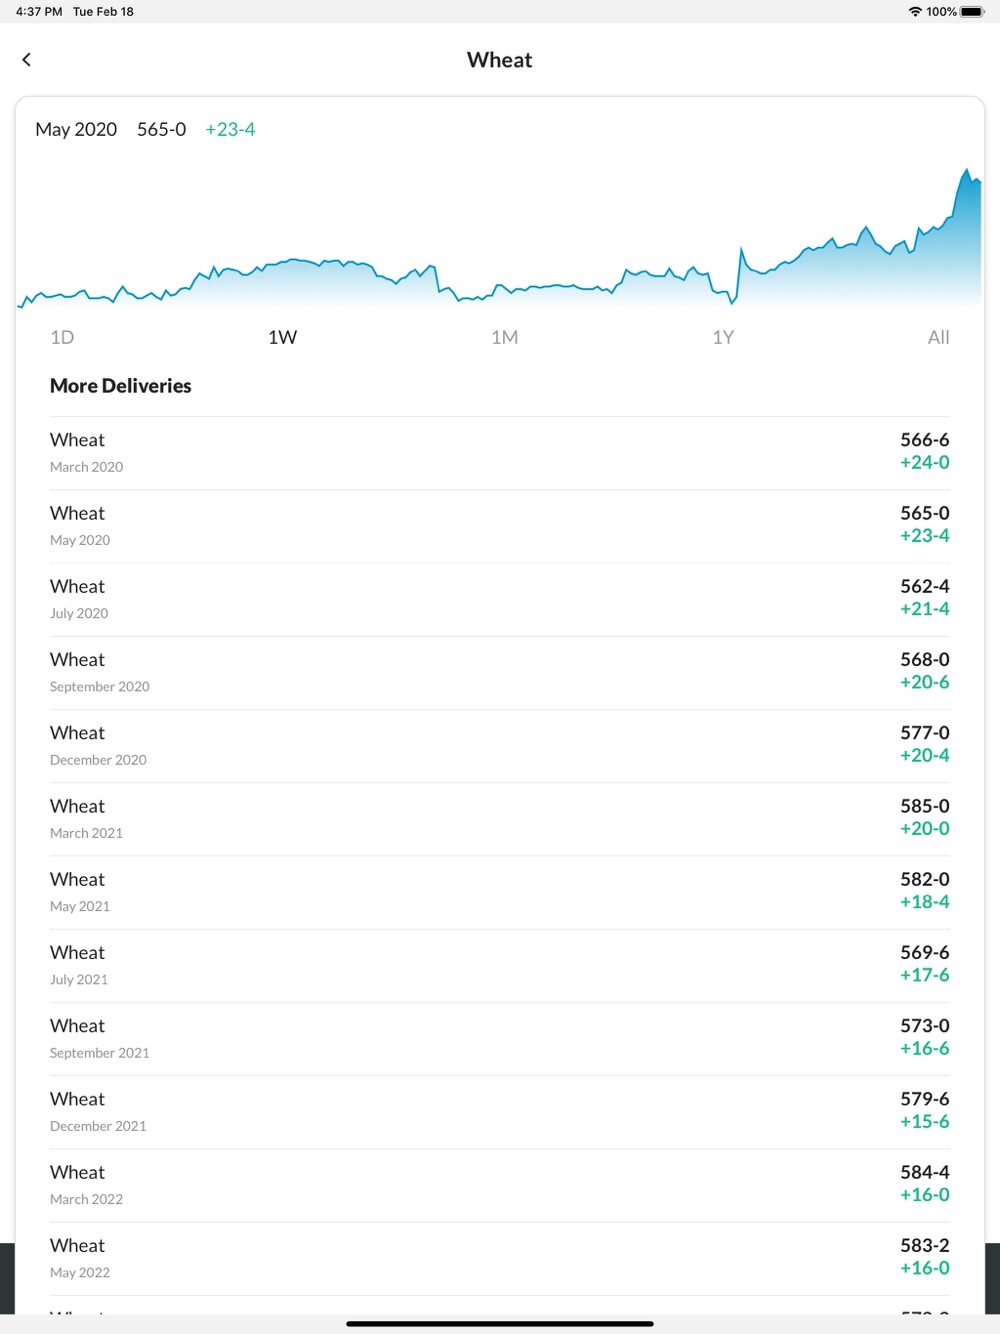Tap the +23-4 change in chart header
The image size is (1000, 1334).
coord(230,129)
